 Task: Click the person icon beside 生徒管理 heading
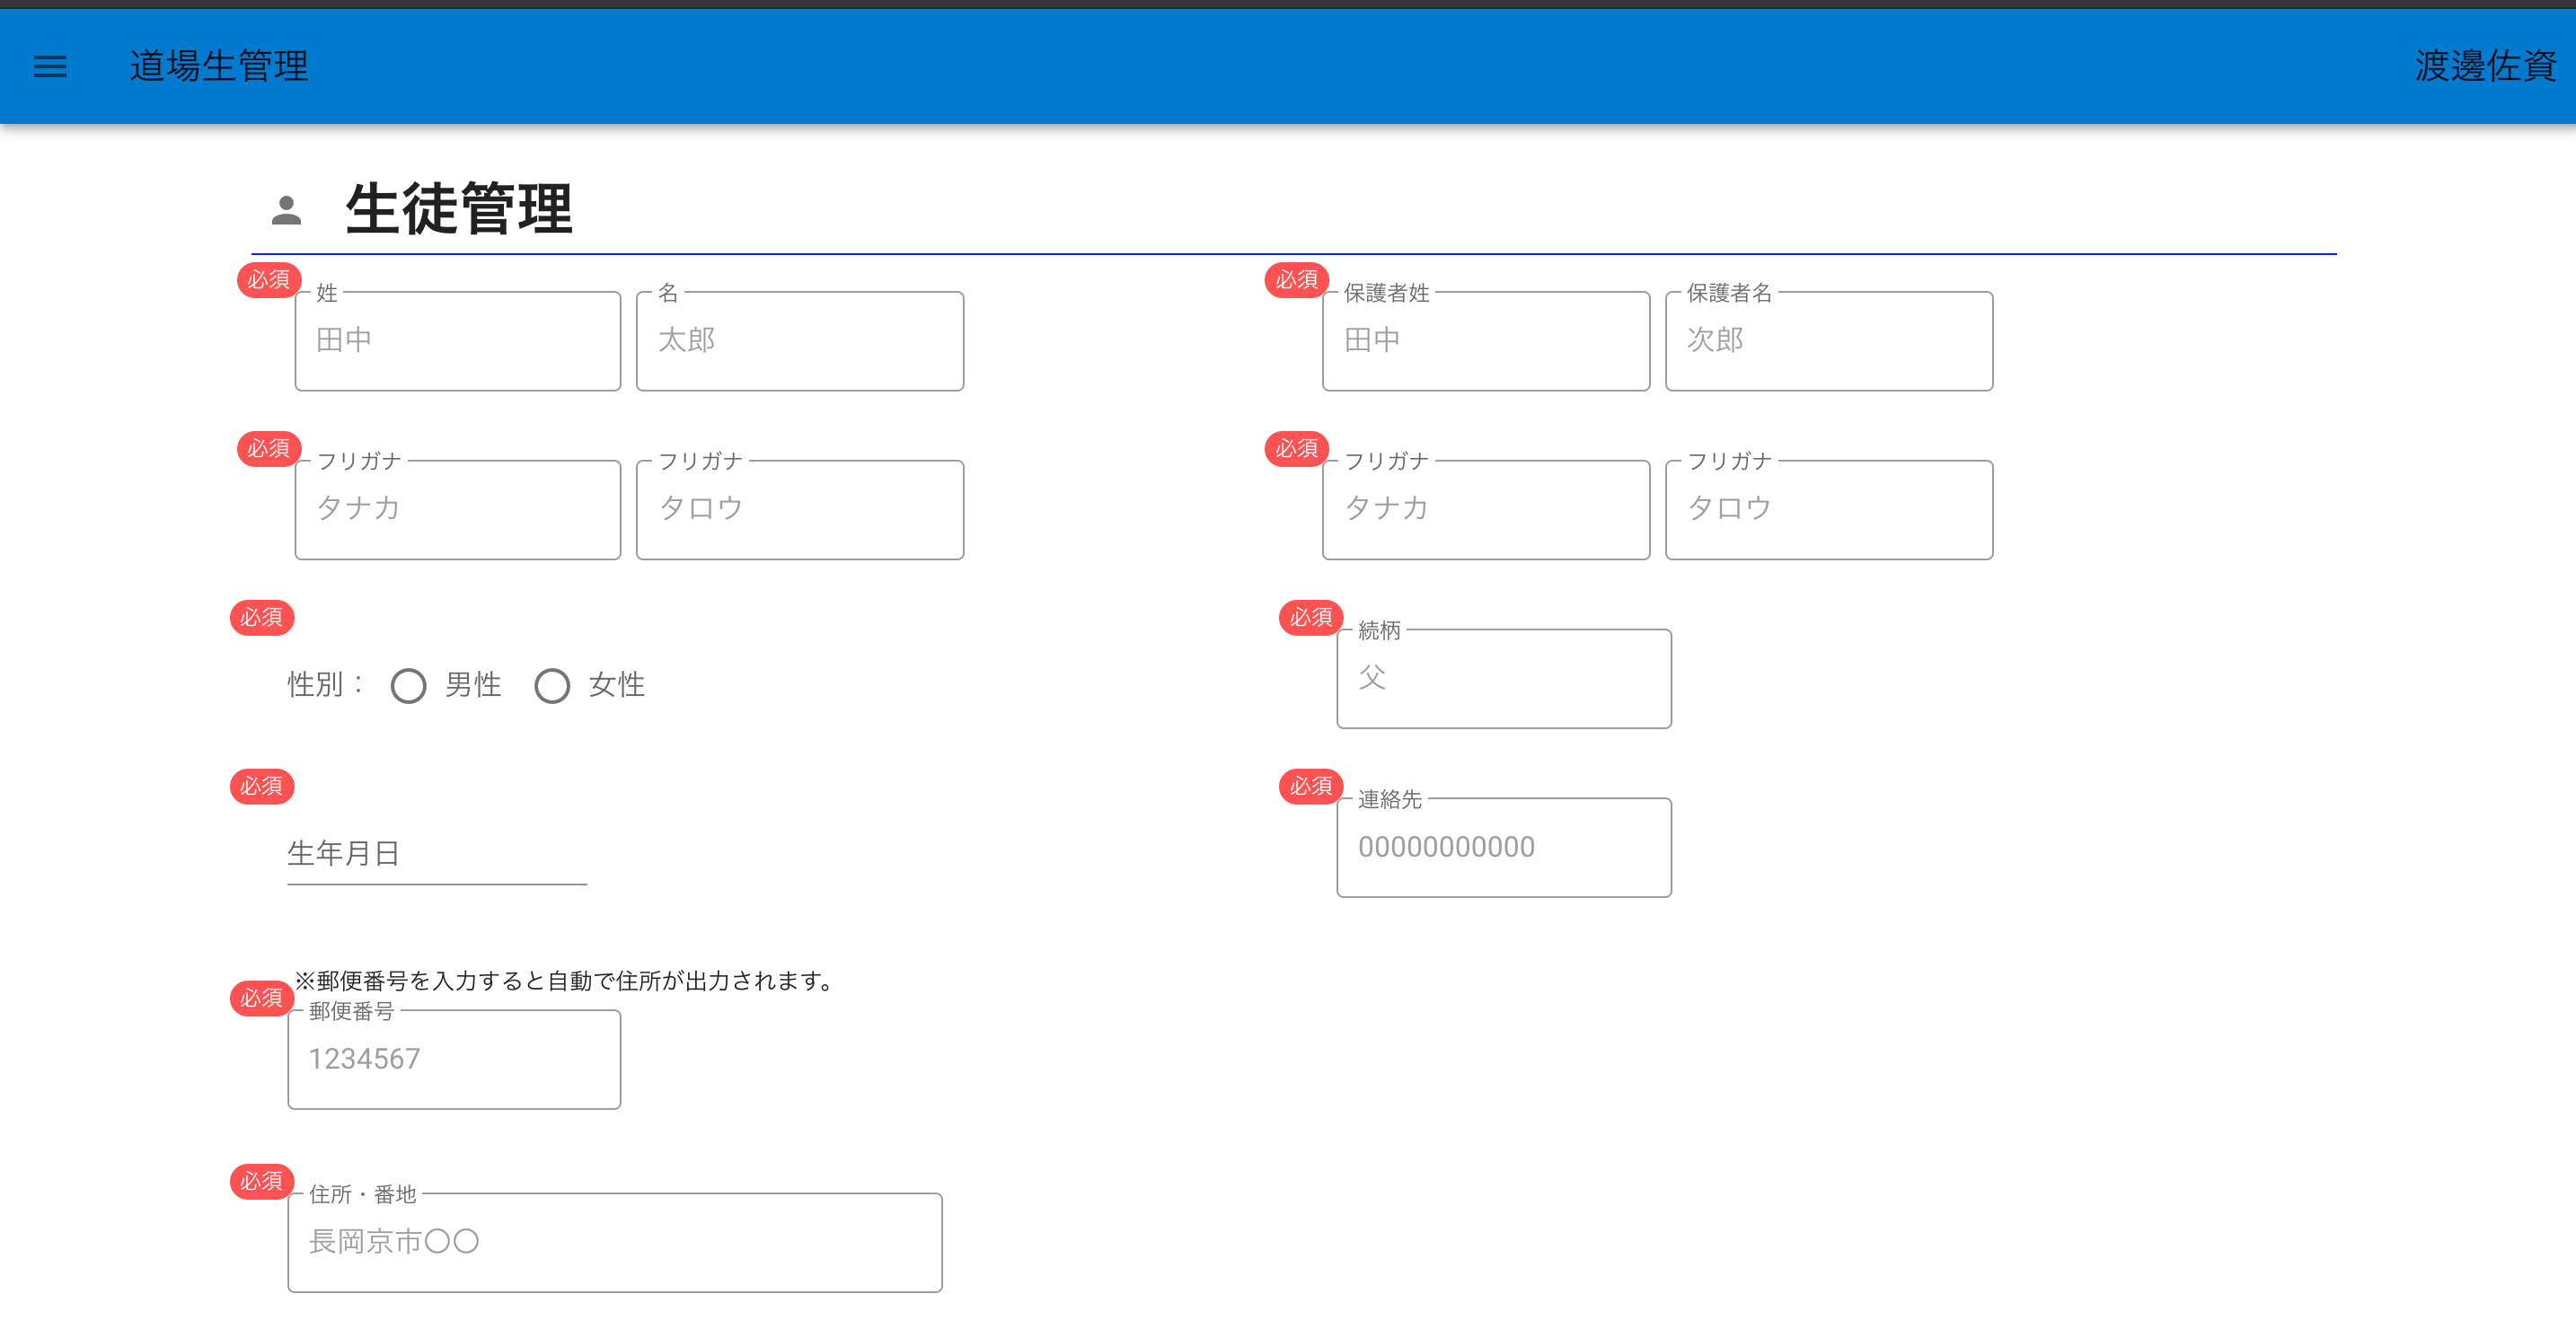(x=286, y=210)
